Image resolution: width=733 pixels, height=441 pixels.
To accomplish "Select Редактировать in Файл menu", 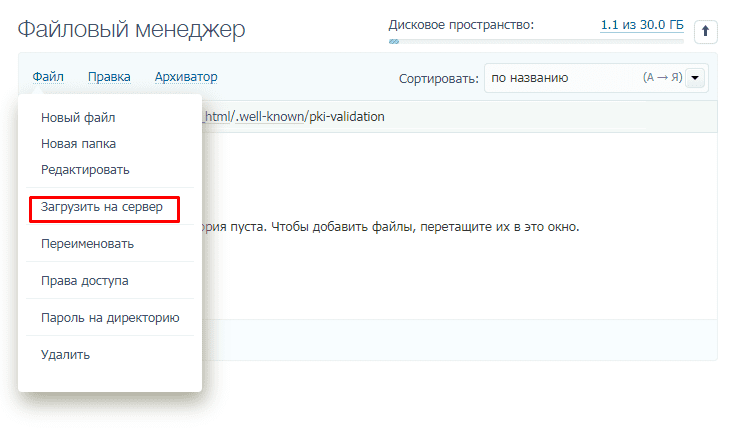I will tap(85, 170).
